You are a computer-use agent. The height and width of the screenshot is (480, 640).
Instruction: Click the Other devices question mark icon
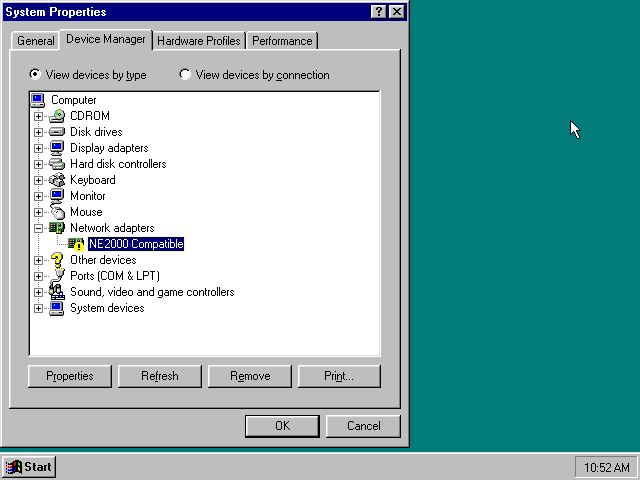[57, 260]
